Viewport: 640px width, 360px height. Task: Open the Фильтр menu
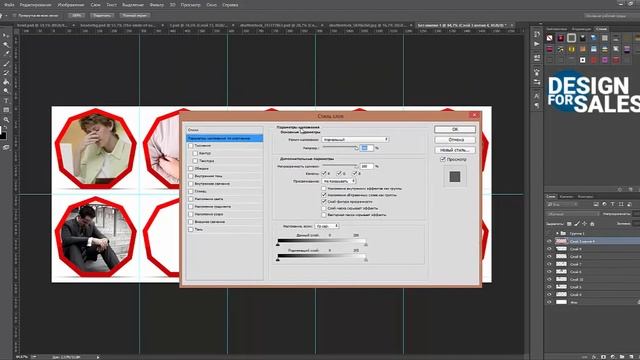click(x=156, y=5)
